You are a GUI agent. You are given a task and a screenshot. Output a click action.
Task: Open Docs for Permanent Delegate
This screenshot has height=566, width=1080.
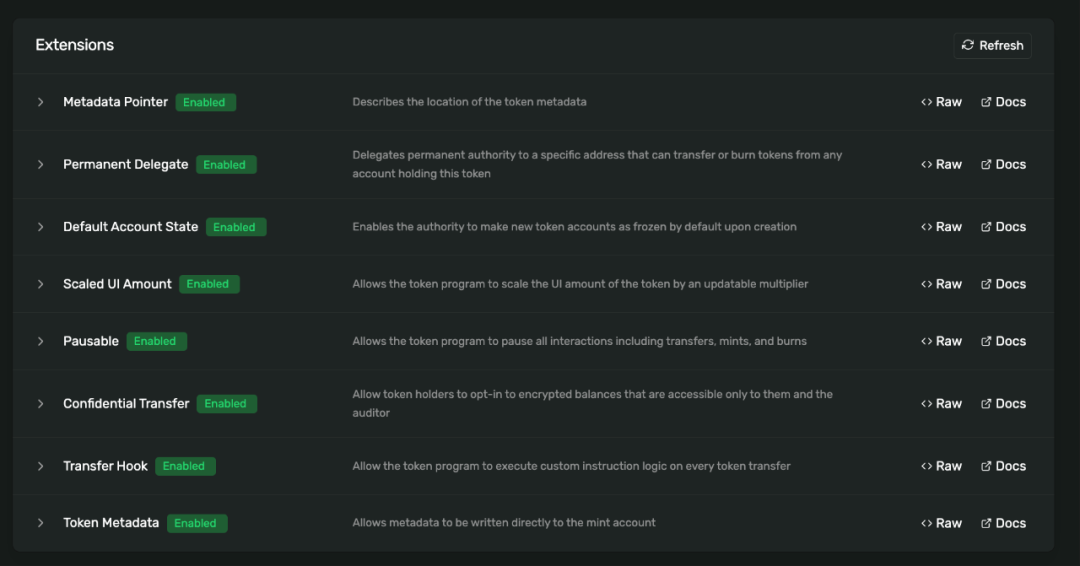1003,165
